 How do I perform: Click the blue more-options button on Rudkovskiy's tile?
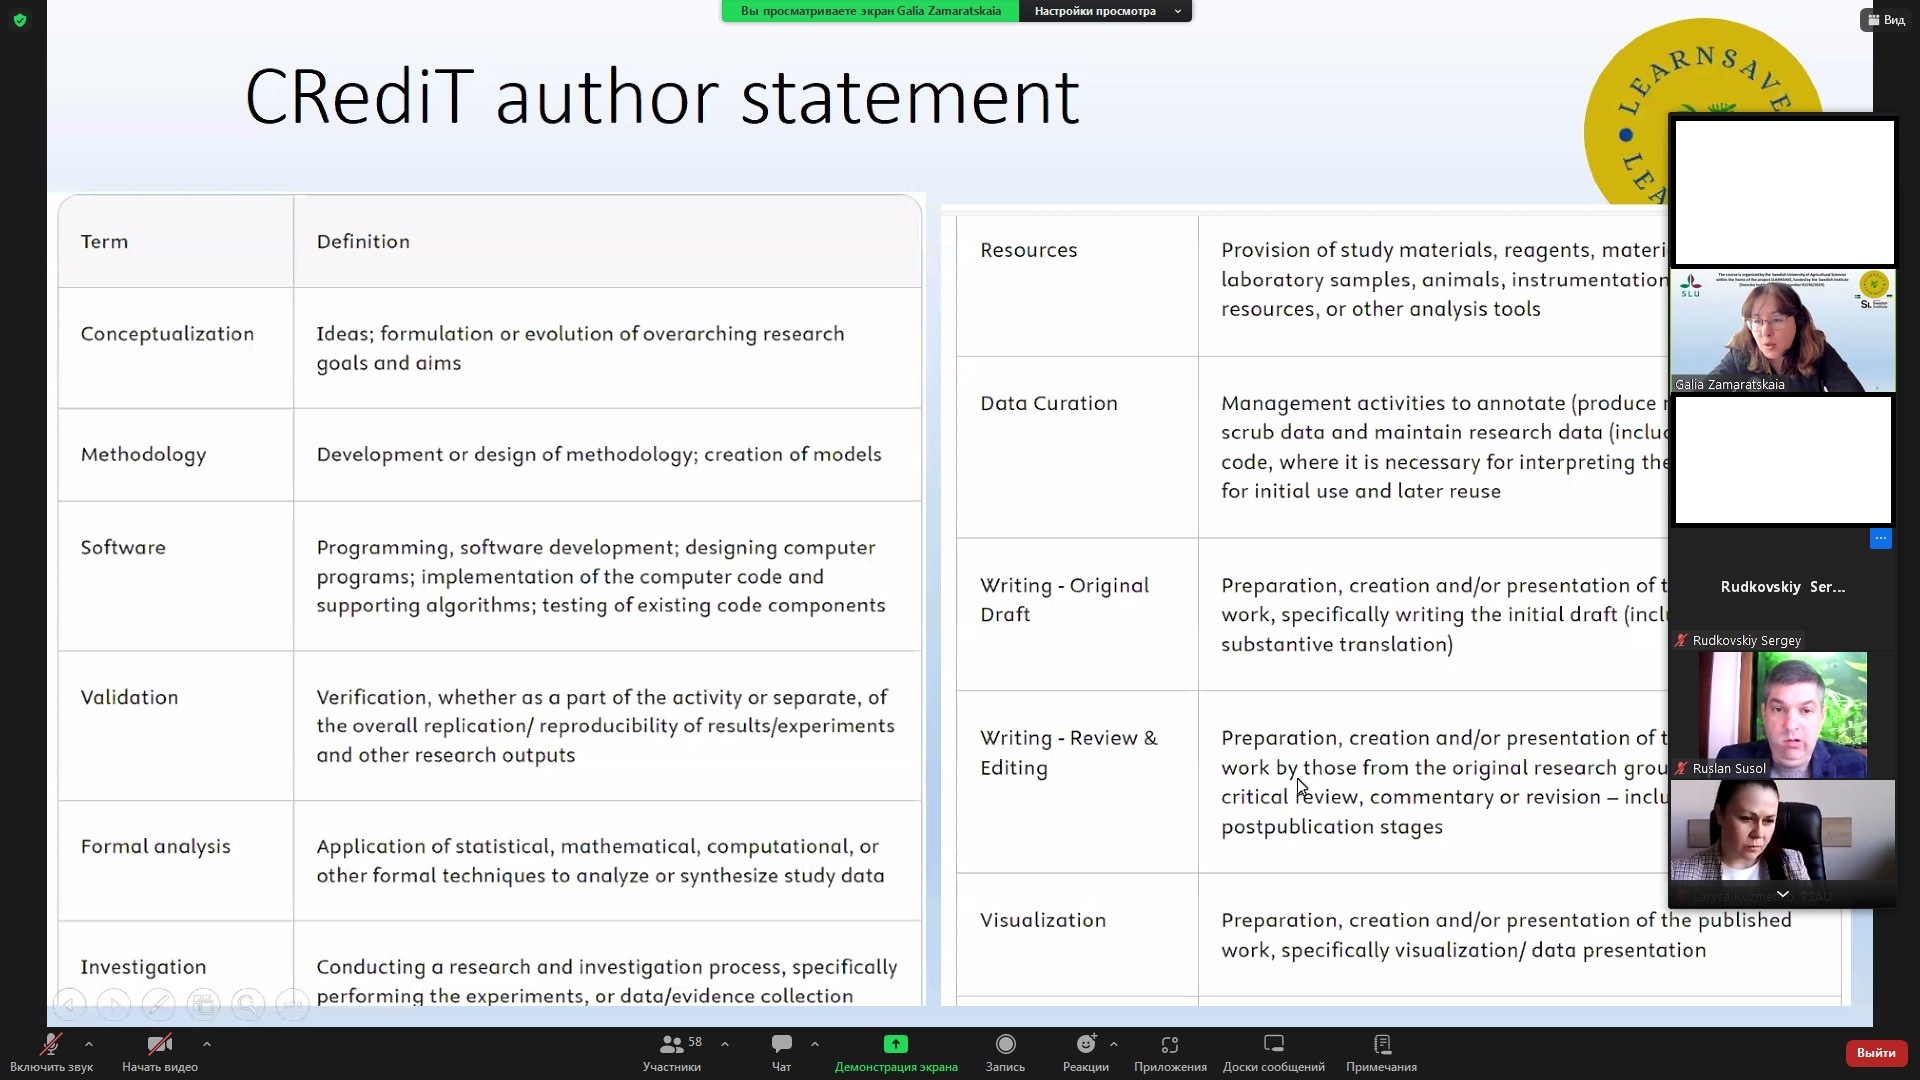pyautogui.click(x=1880, y=539)
